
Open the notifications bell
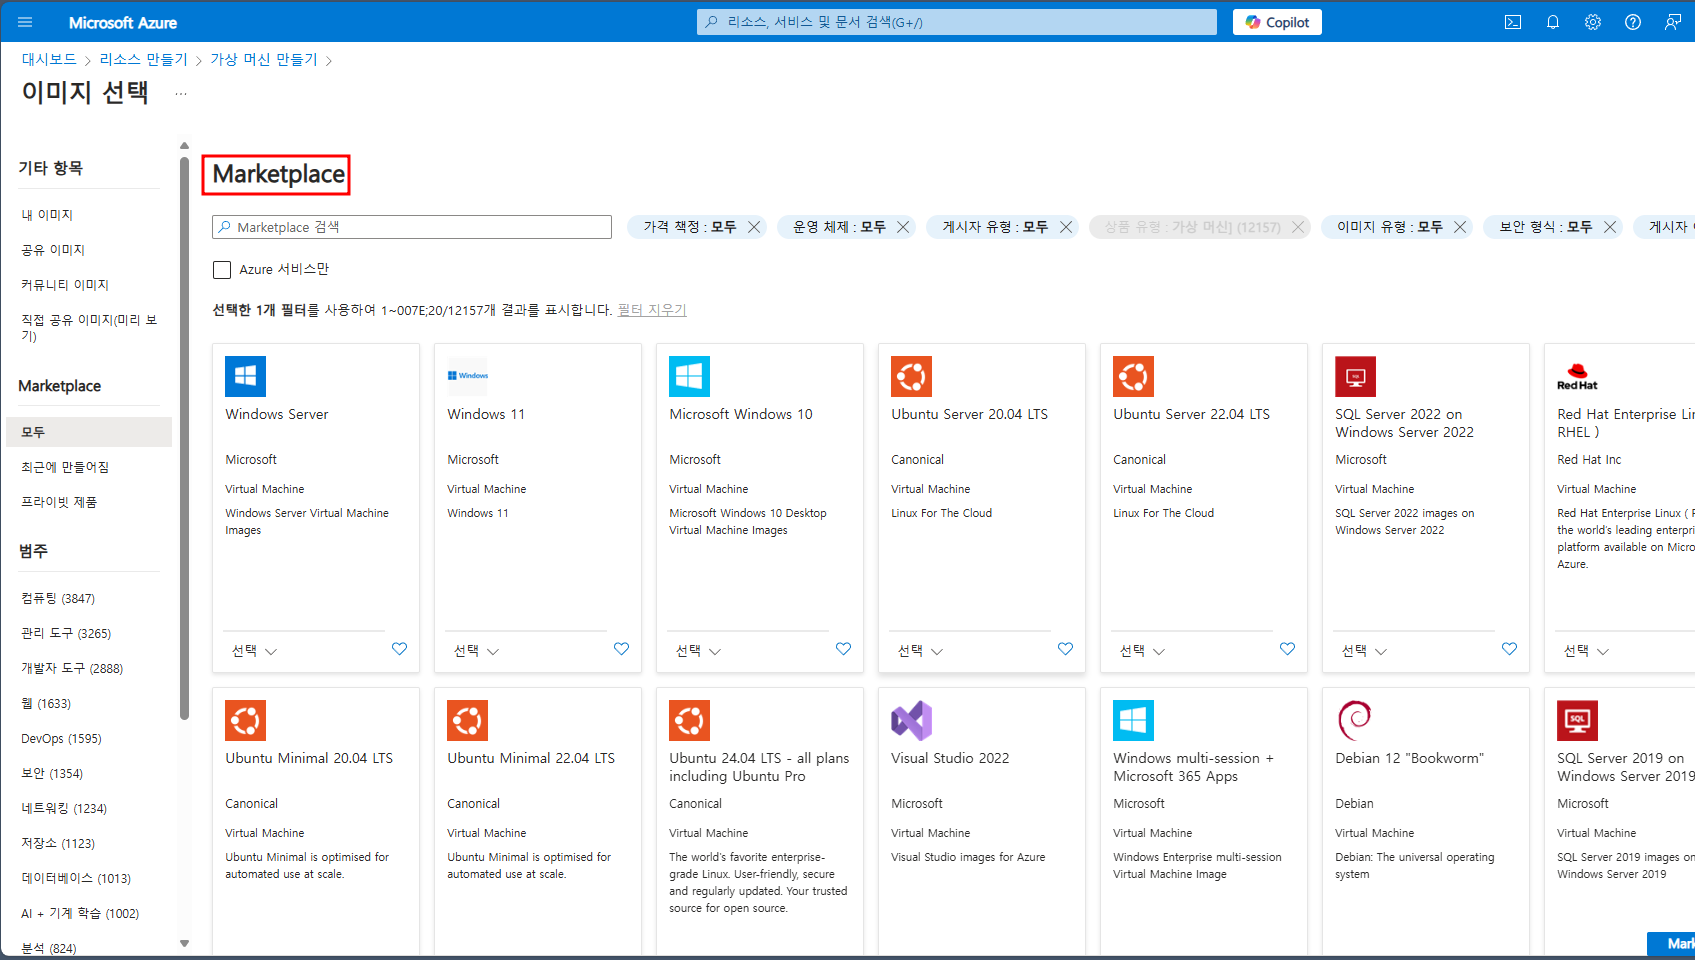1553,22
